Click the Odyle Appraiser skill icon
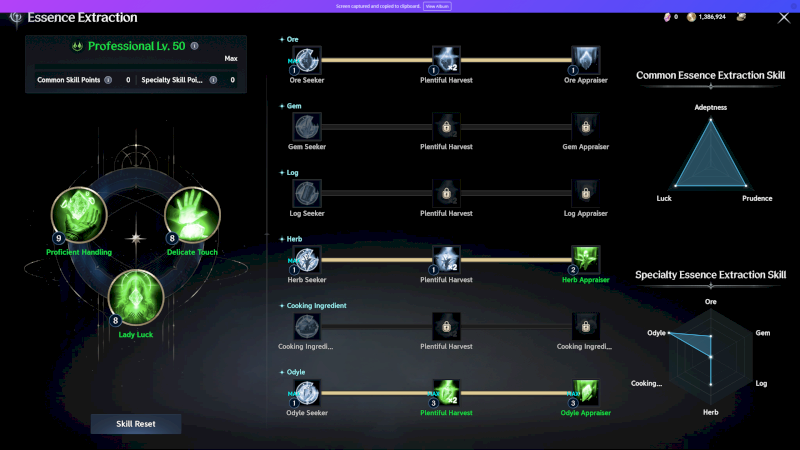Viewport: 800px width, 450px height. coord(586,392)
